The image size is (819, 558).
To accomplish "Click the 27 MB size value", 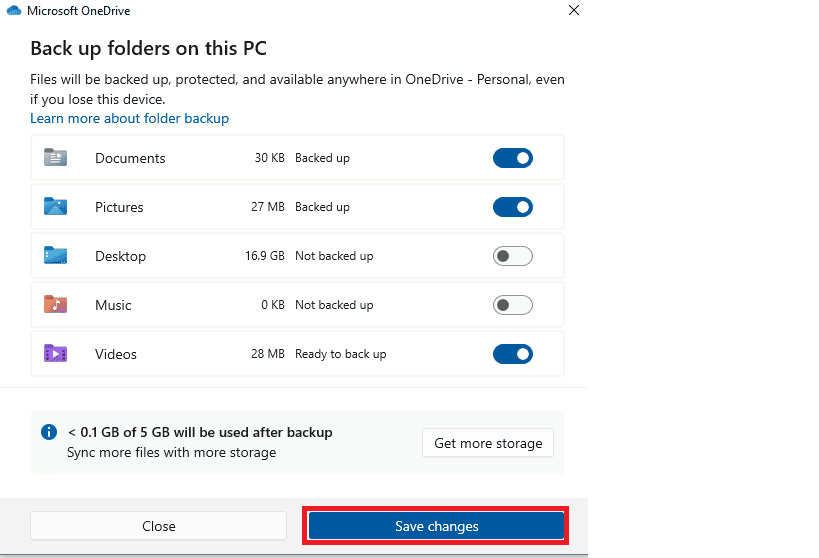I will point(268,207).
